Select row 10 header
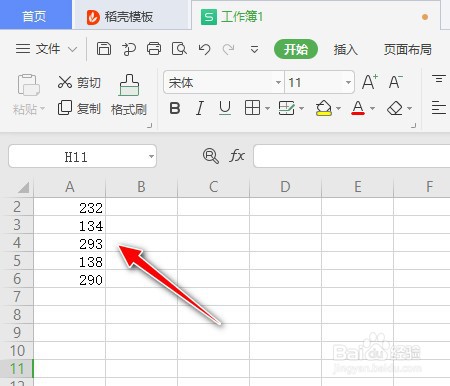 click(x=17, y=351)
